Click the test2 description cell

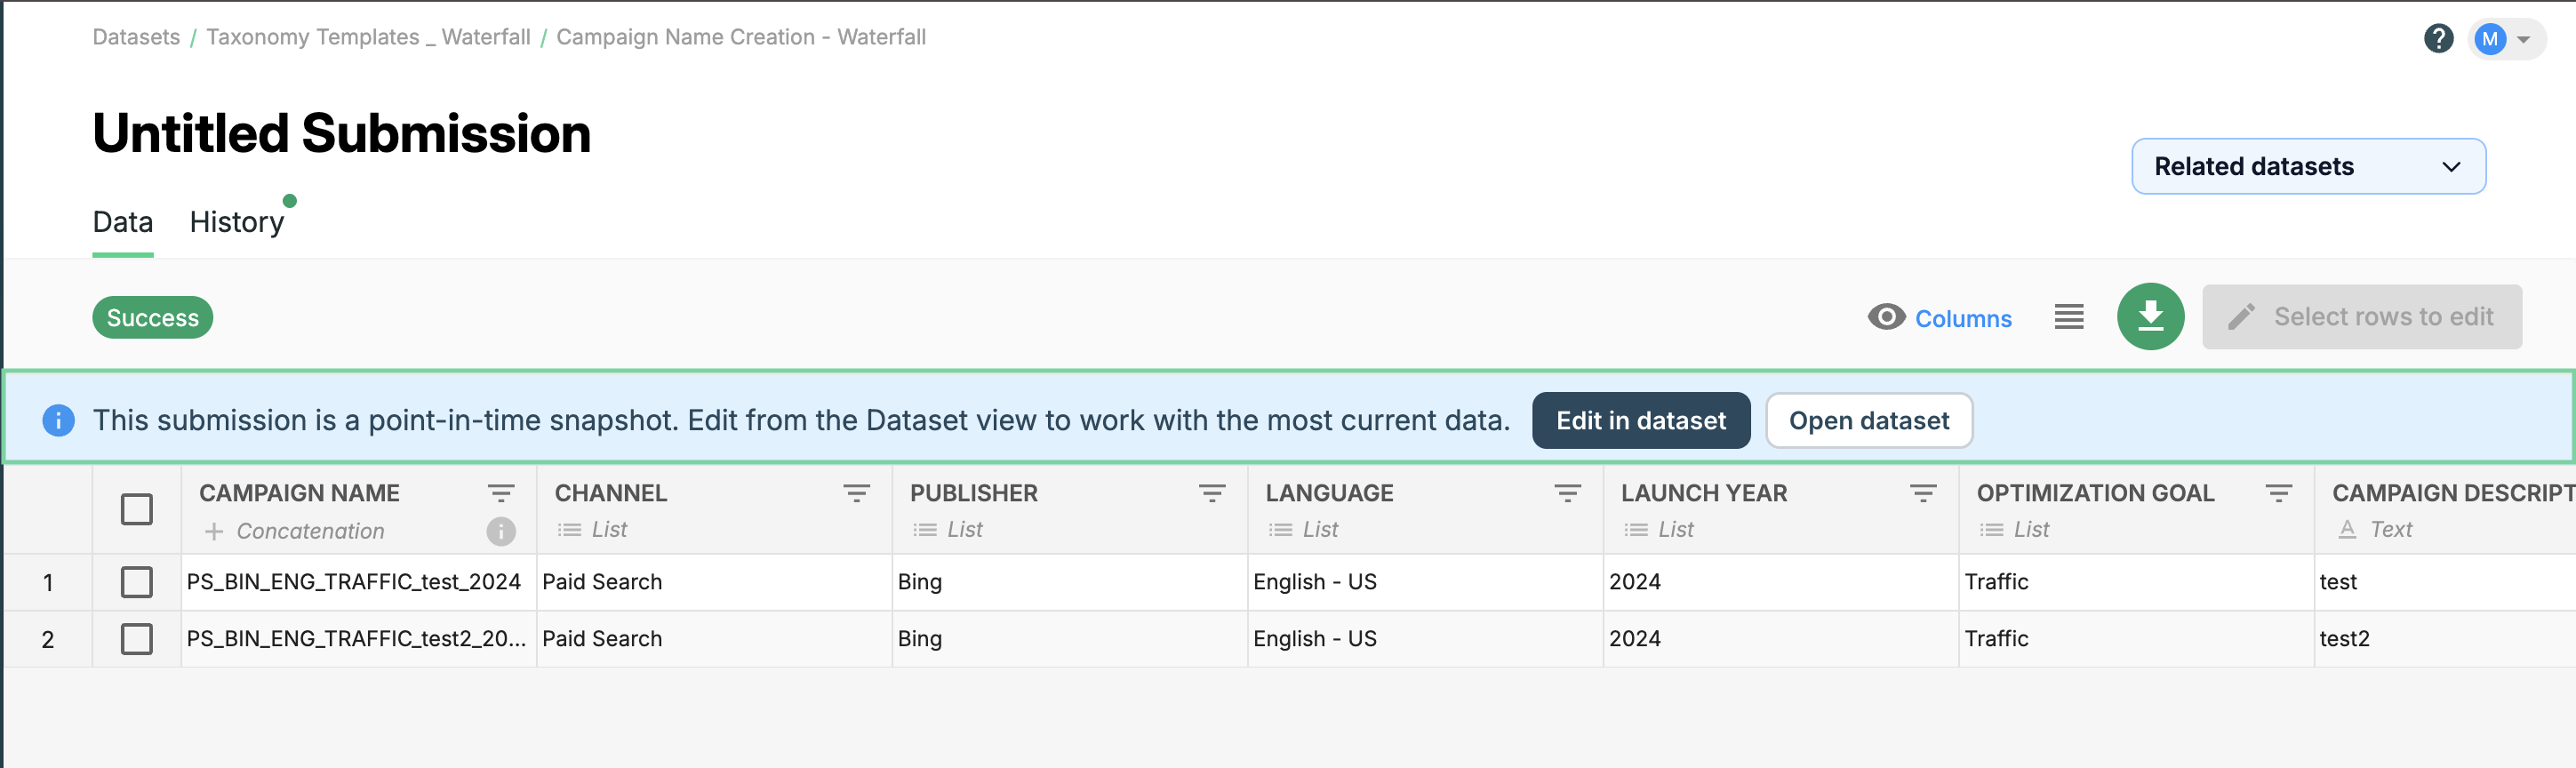tap(2445, 639)
